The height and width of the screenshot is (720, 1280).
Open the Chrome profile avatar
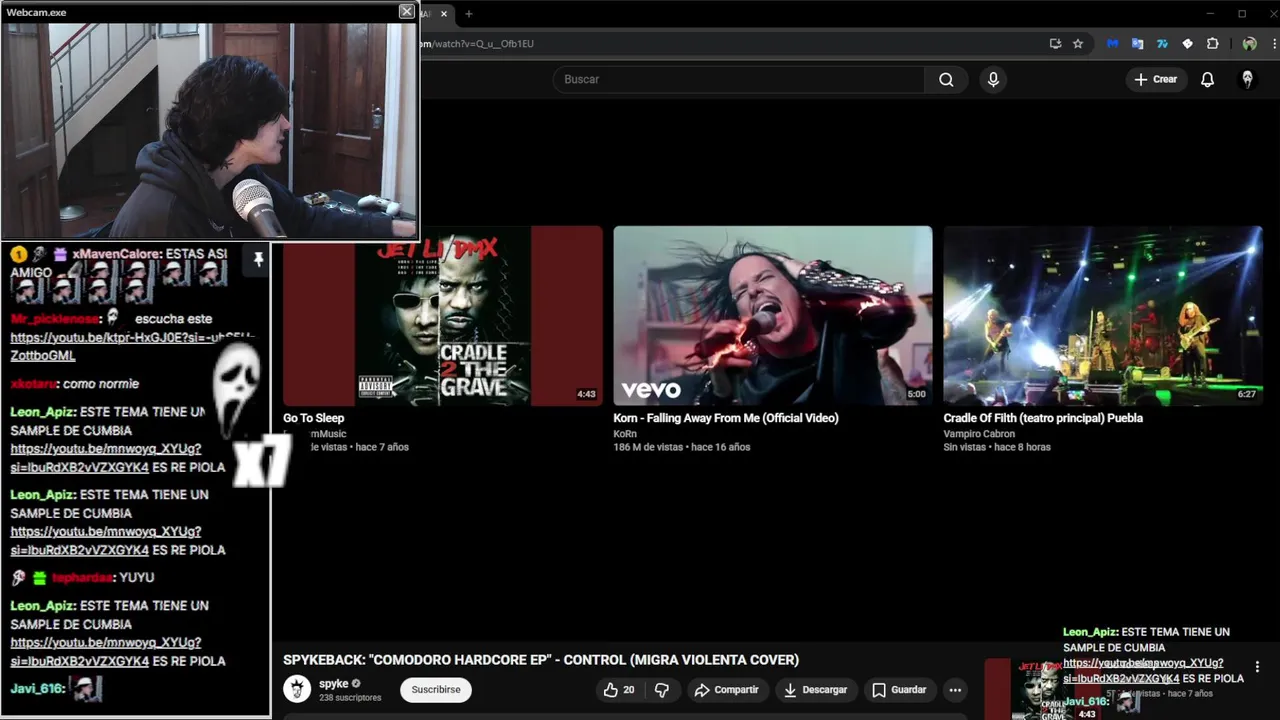click(1249, 44)
